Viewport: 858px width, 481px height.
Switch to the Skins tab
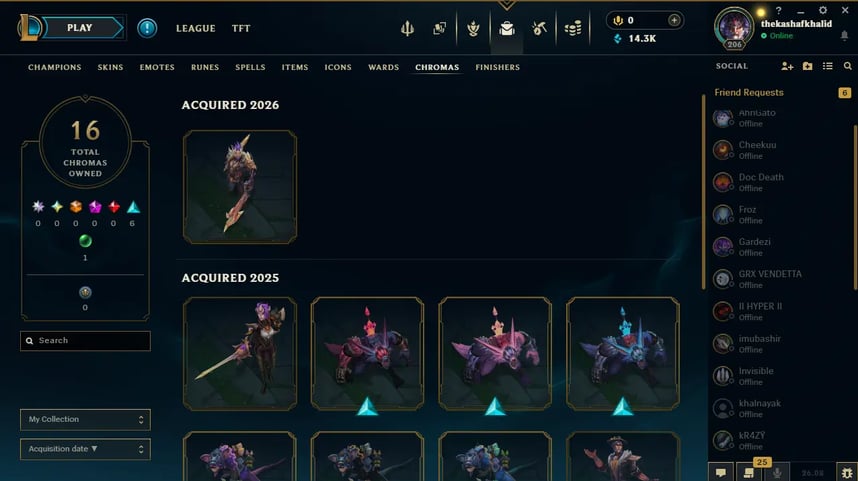point(110,67)
